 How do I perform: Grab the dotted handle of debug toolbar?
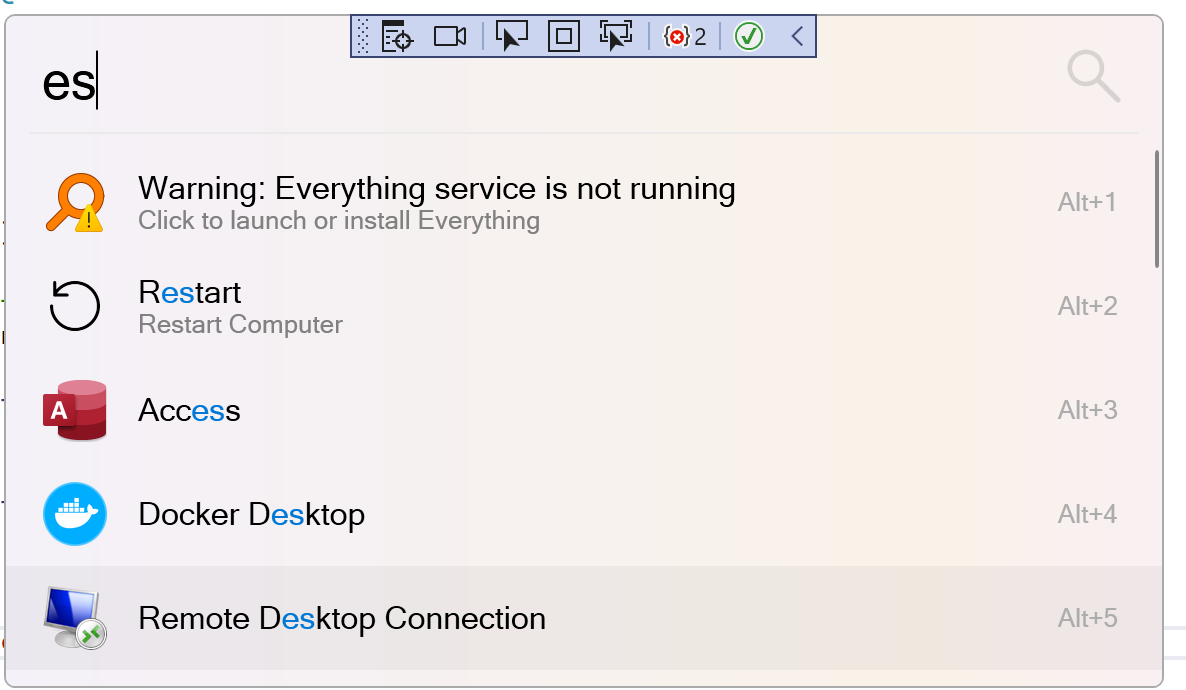coord(362,36)
